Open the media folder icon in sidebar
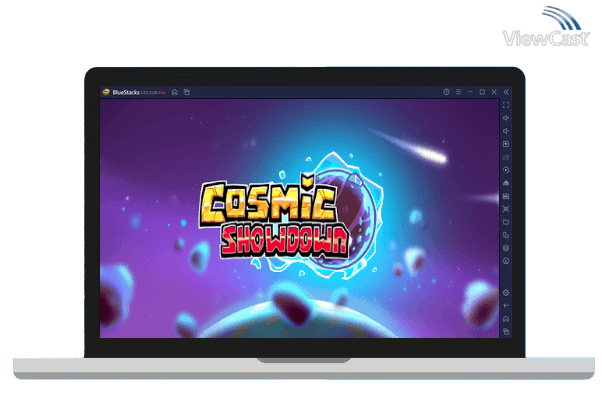This screenshot has height=414, width=602. (506, 222)
